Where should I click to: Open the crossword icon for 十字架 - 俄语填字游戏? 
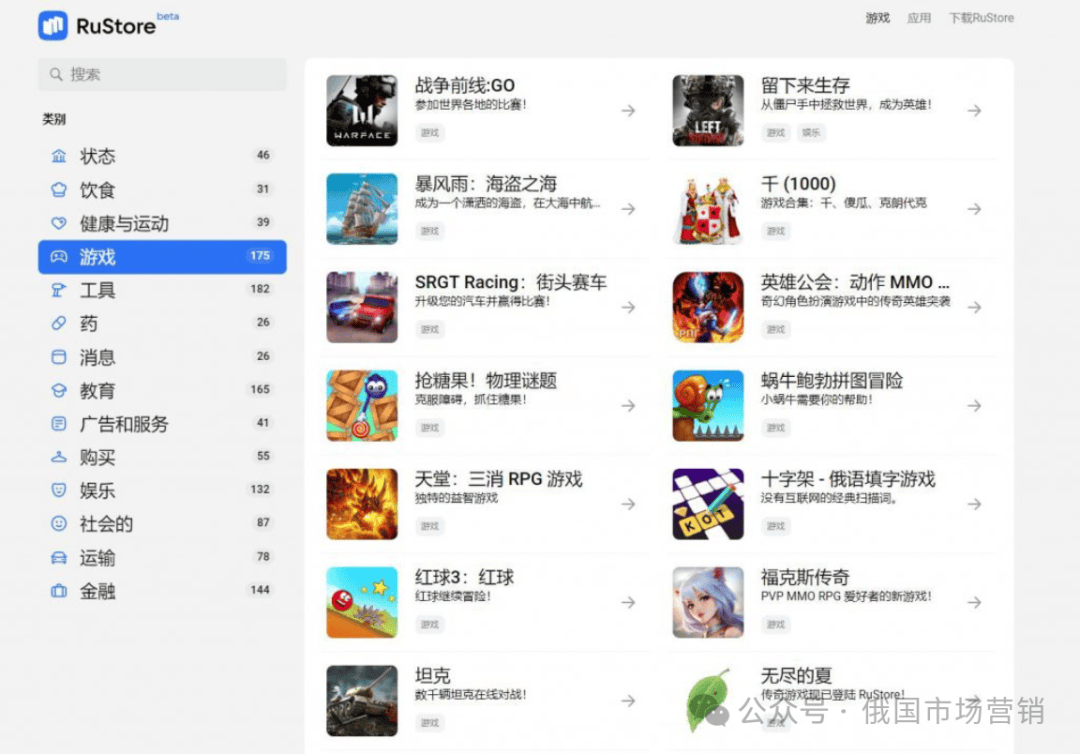pos(708,504)
